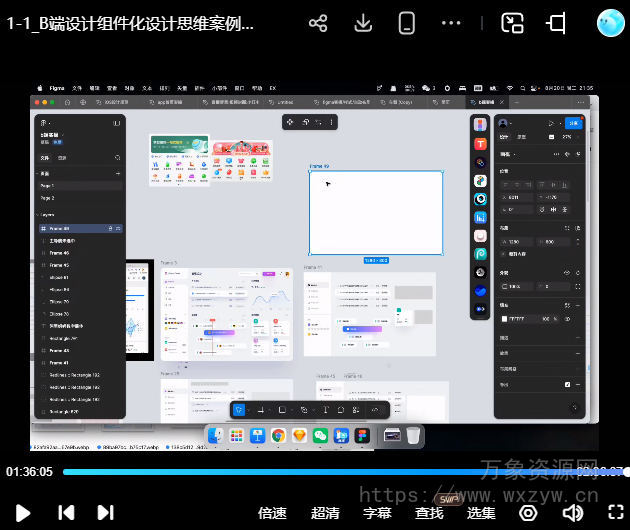Skip to the next video
This screenshot has height=530, width=630.
click(x=105, y=513)
